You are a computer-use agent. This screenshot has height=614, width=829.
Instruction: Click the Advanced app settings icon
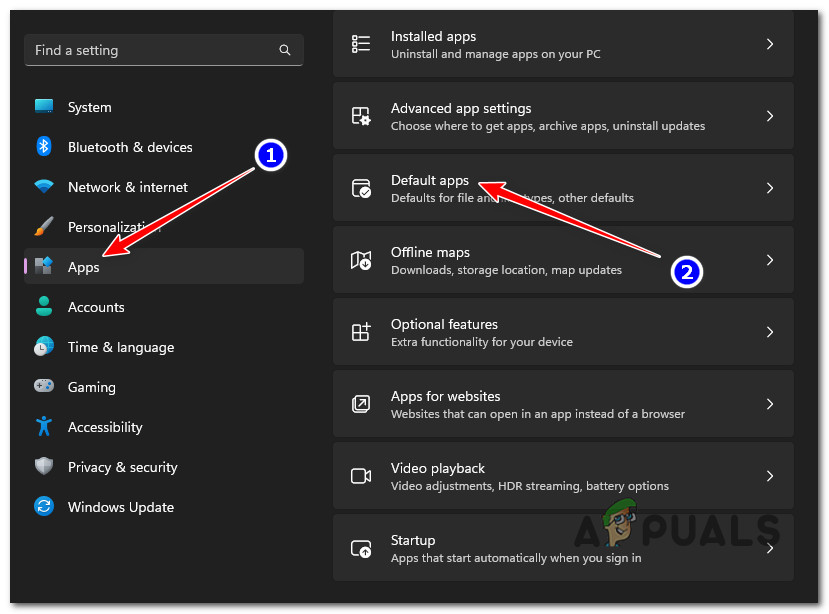tap(361, 116)
